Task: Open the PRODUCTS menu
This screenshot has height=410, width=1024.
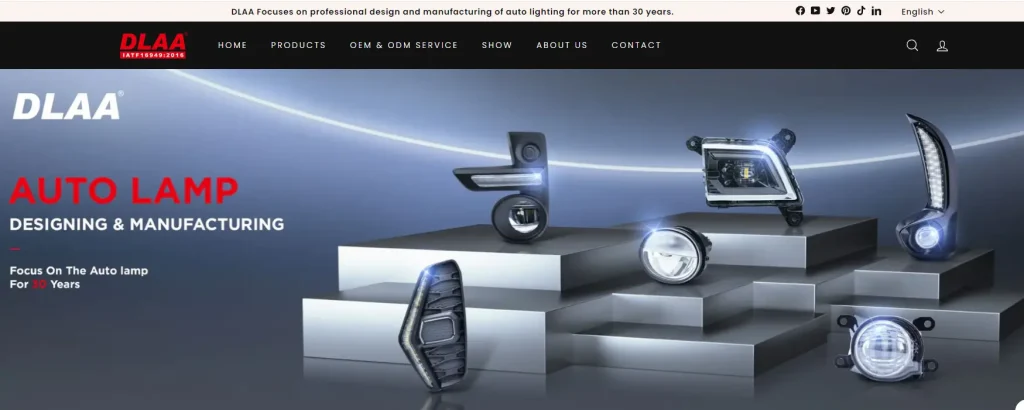Action: point(298,45)
